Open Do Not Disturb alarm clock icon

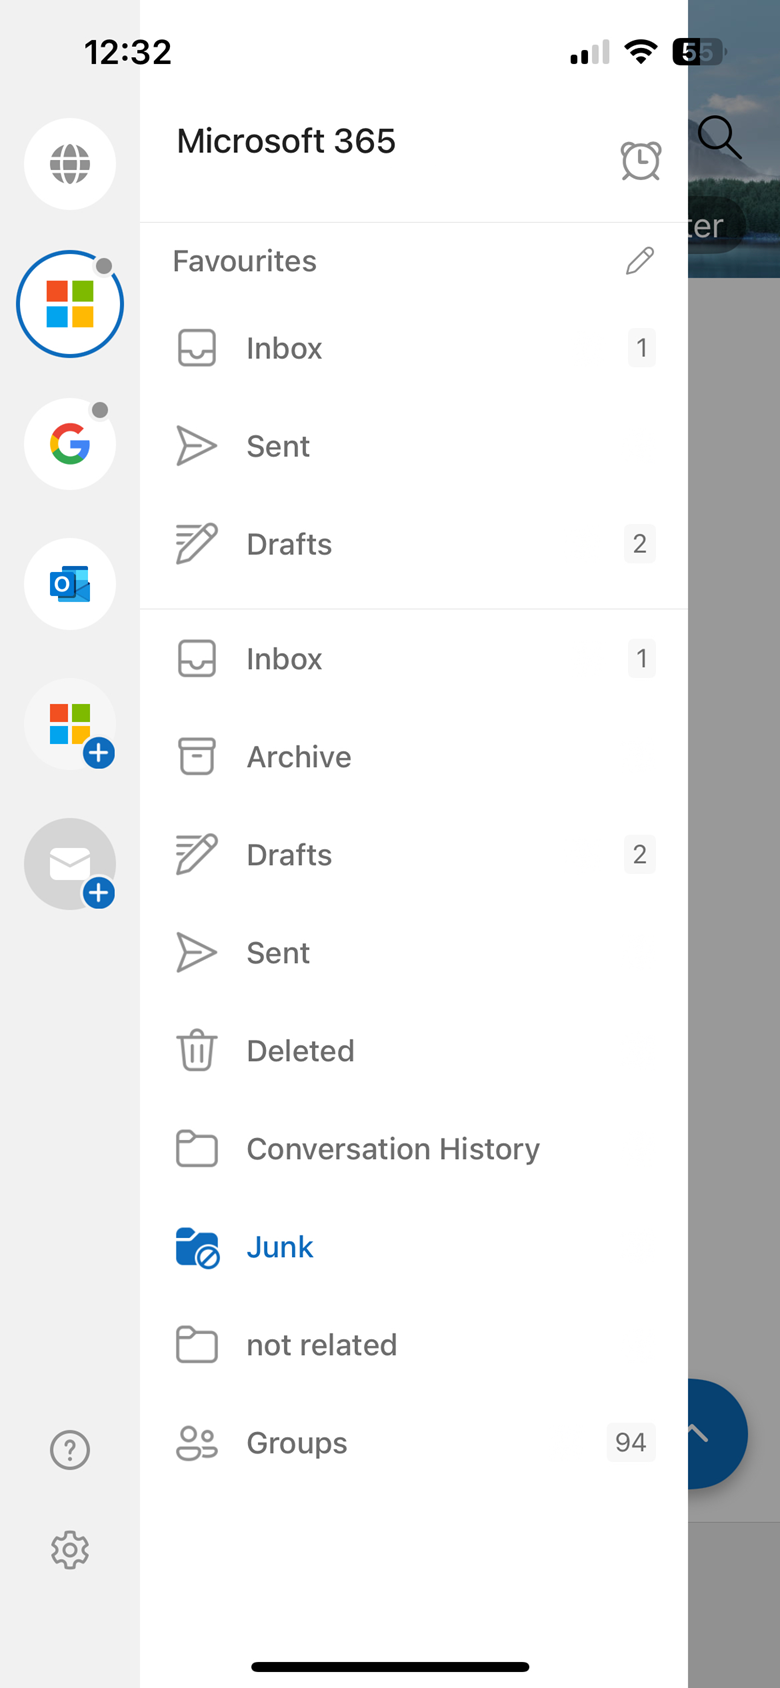pos(640,160)
